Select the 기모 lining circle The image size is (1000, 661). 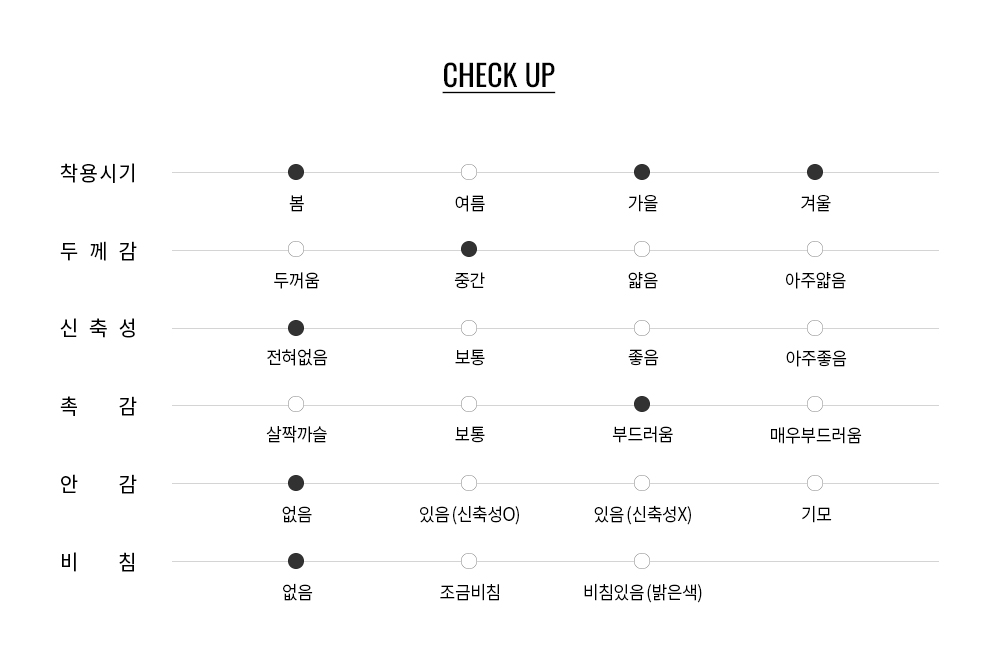point(815,483)
